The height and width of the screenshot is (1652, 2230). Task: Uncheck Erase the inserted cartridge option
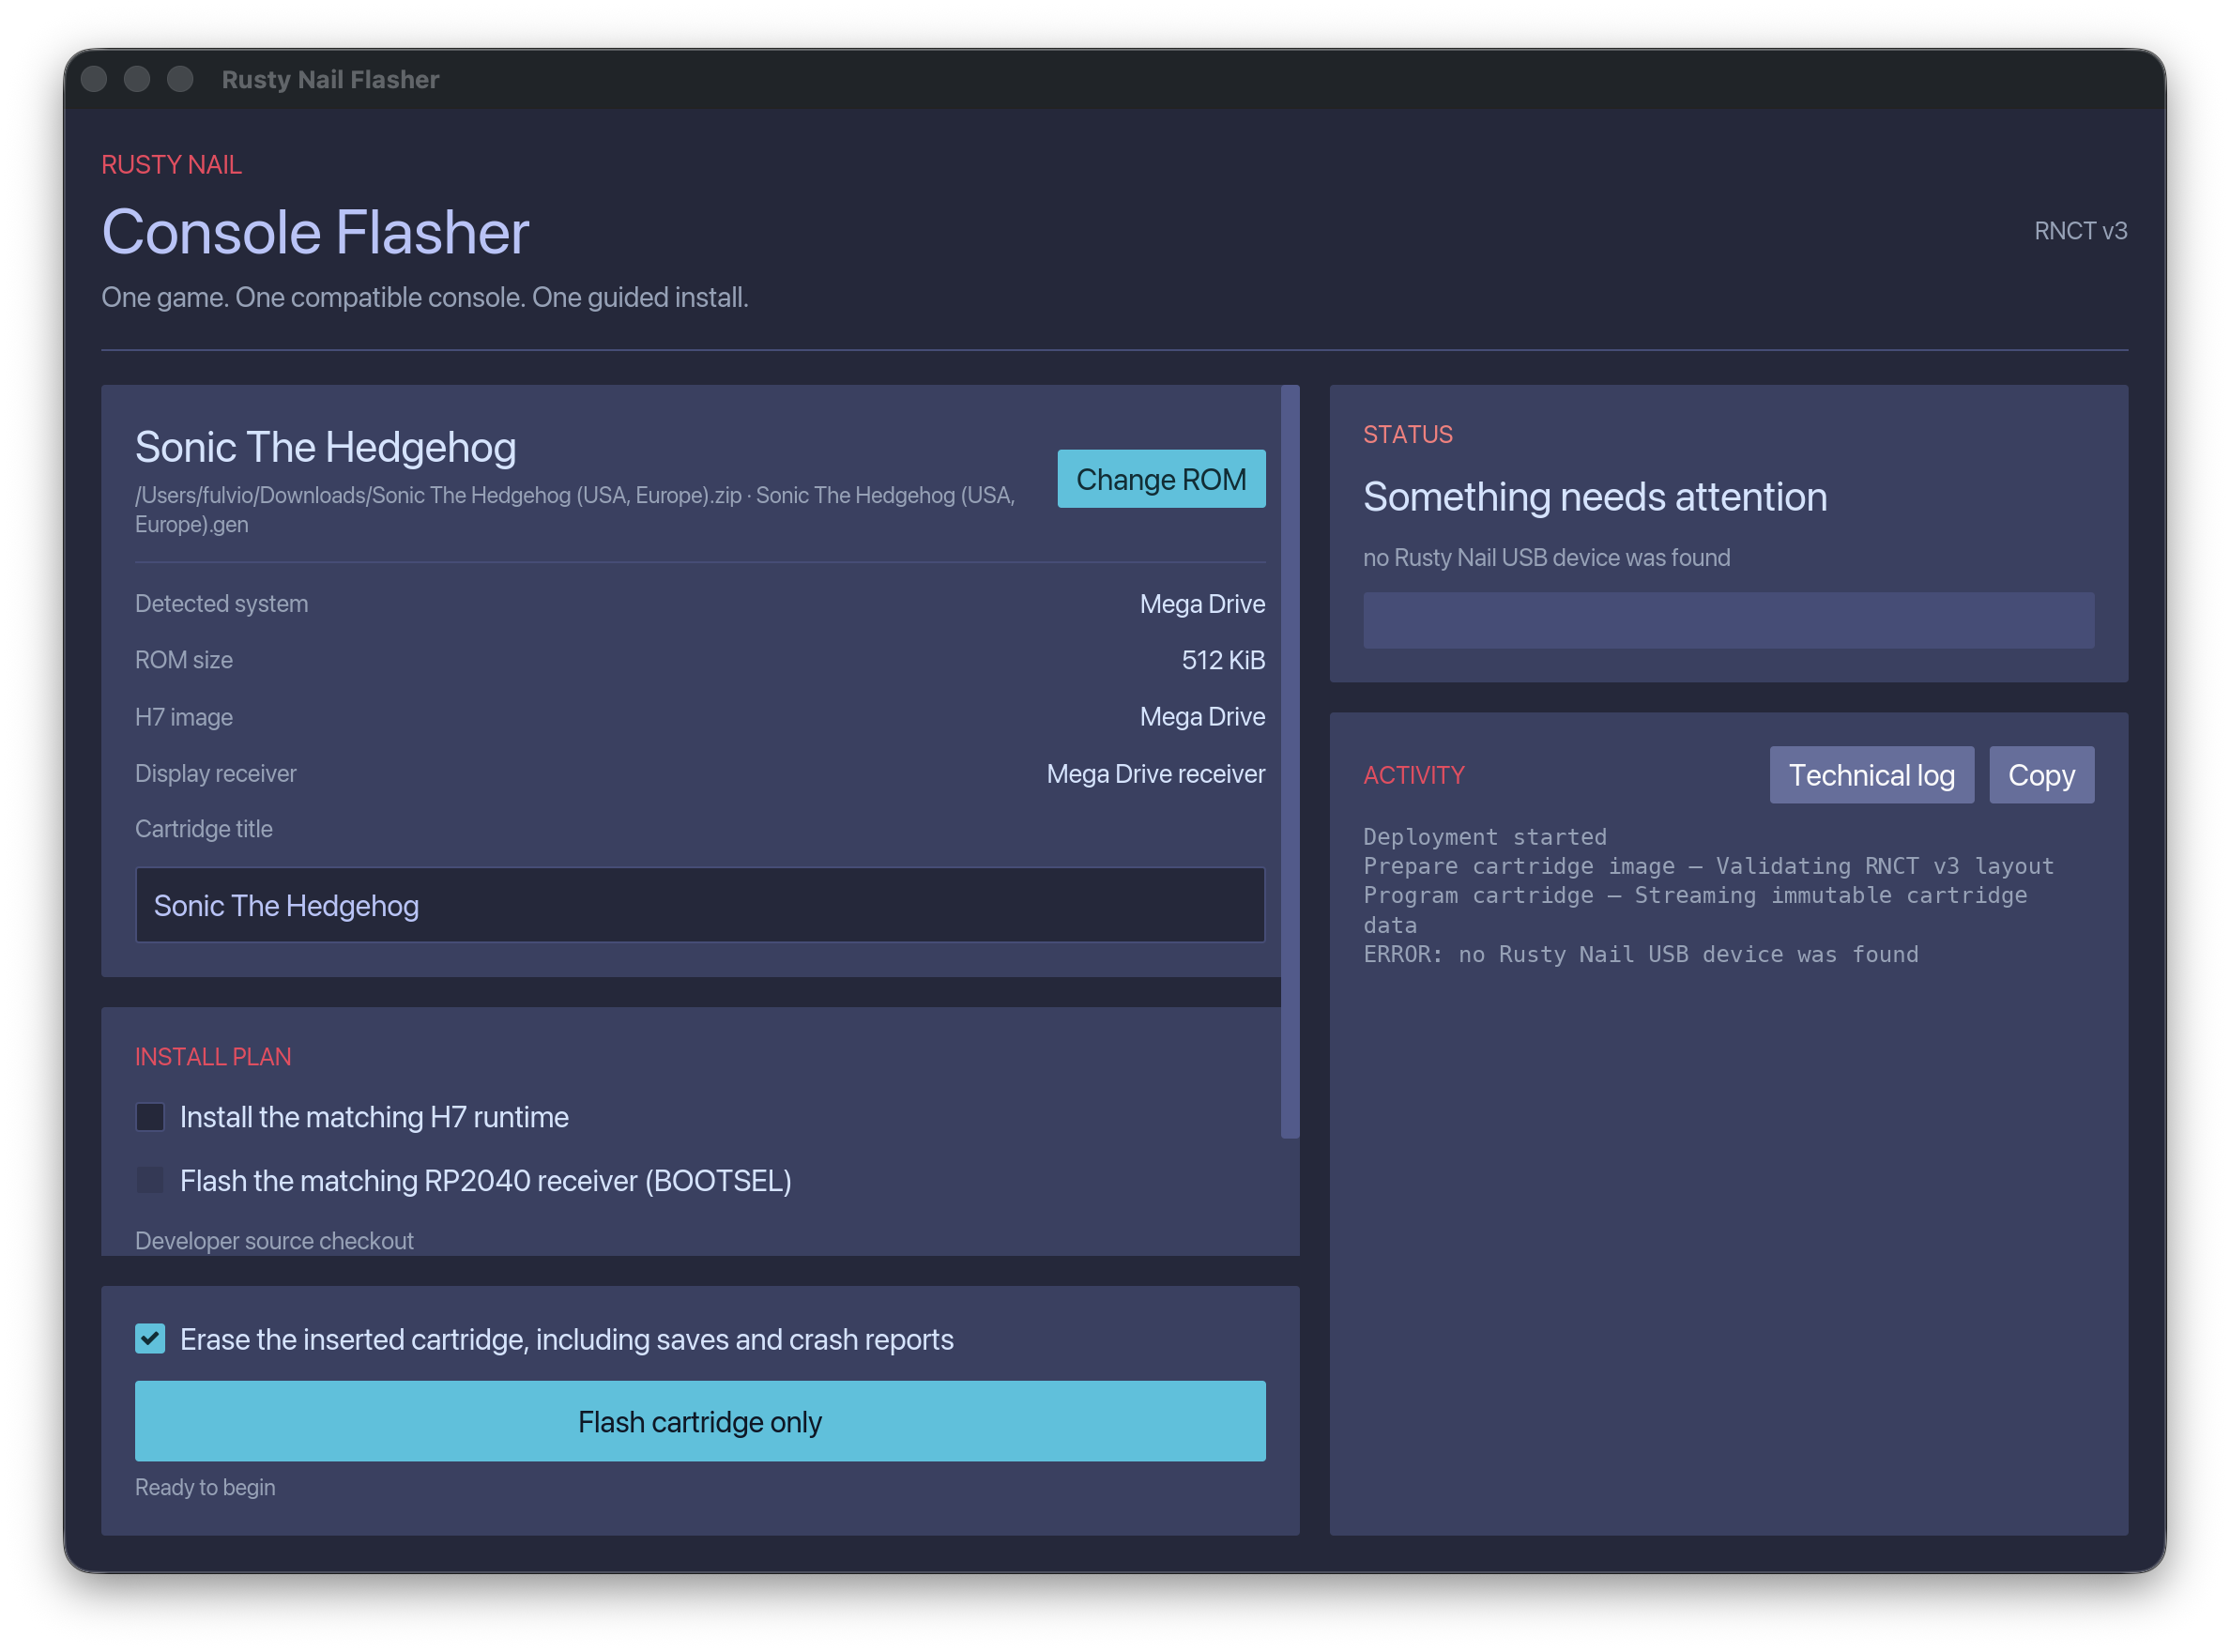[150, 1338]
